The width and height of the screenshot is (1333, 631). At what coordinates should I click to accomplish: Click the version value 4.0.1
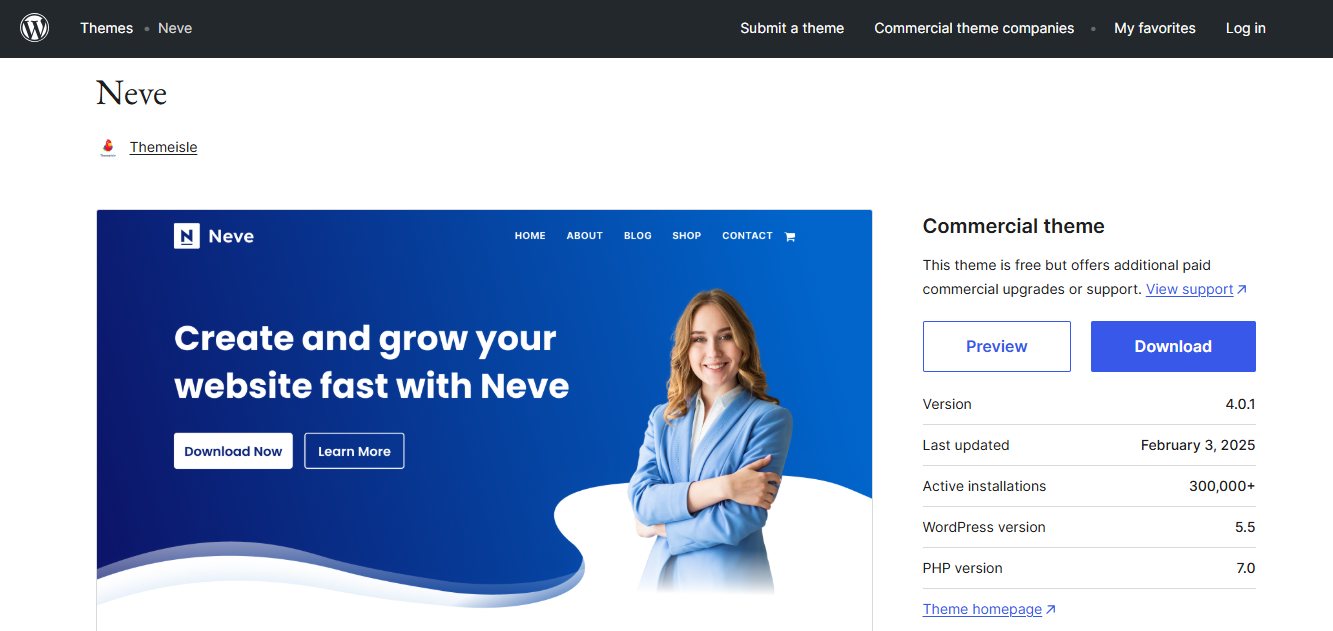coord(1240,404)
